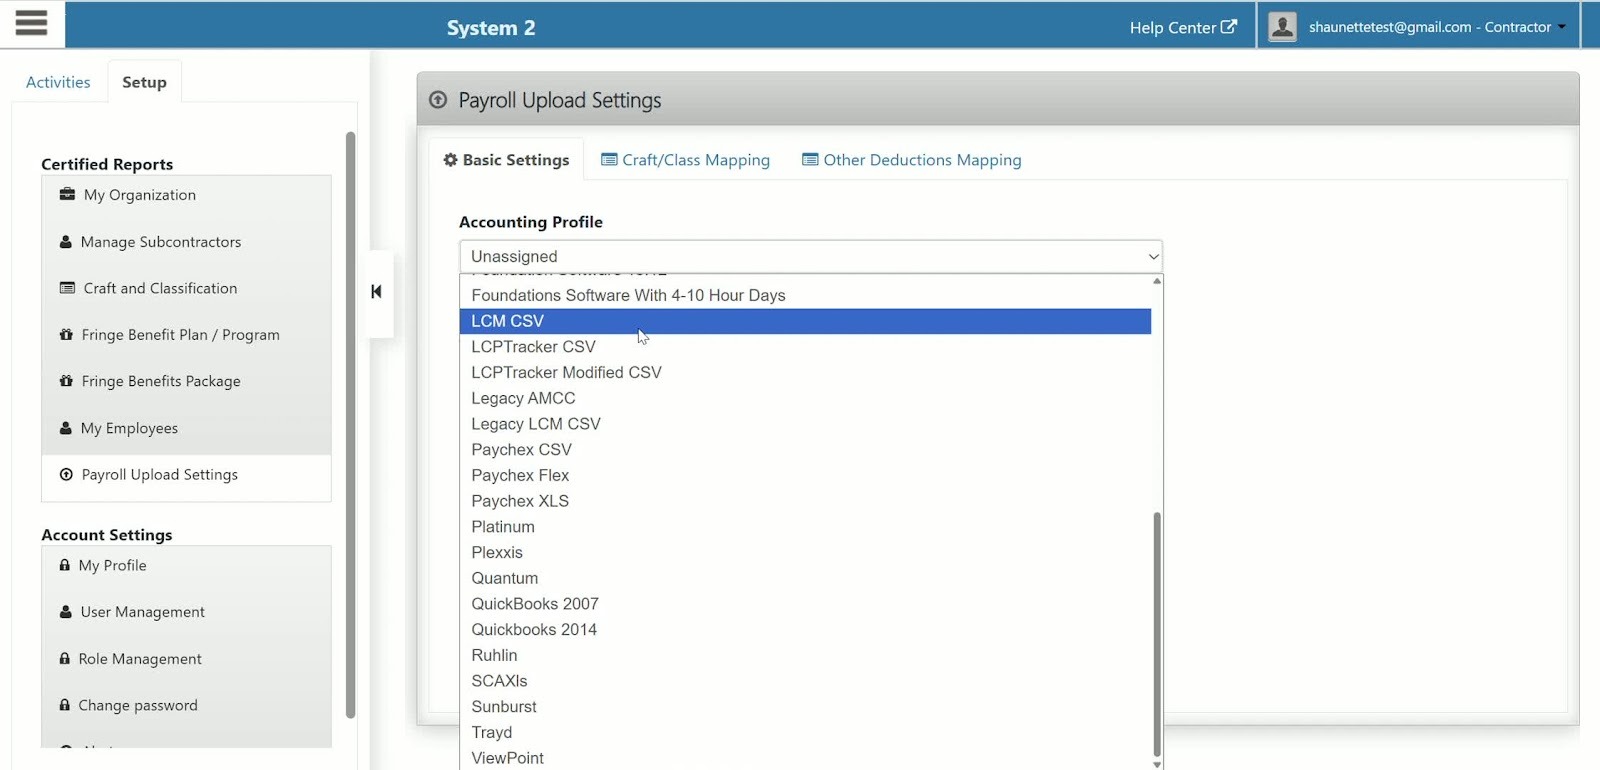Click the dropdown list scroll-down arrow
Image resolution: width=1600 pixels, height=770 pixels.
(x=1157, y=764)
